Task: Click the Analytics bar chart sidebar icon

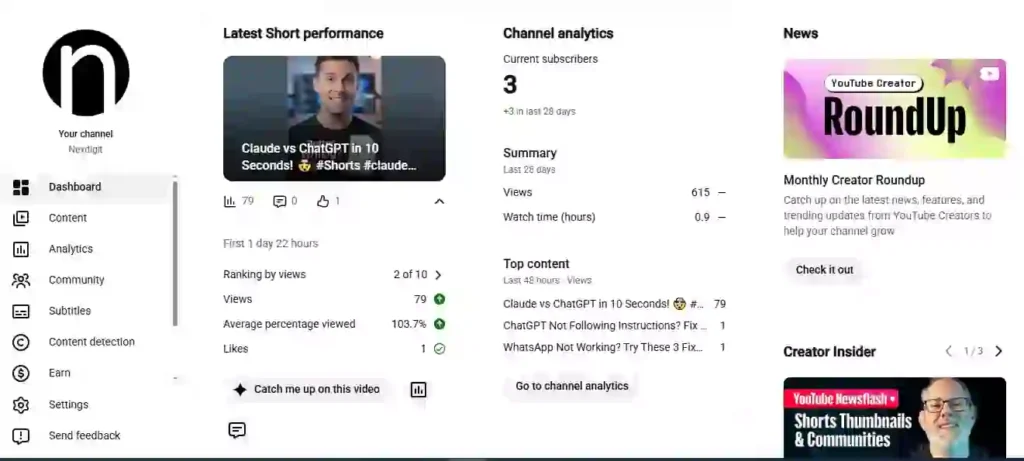Action: (21, 249)
